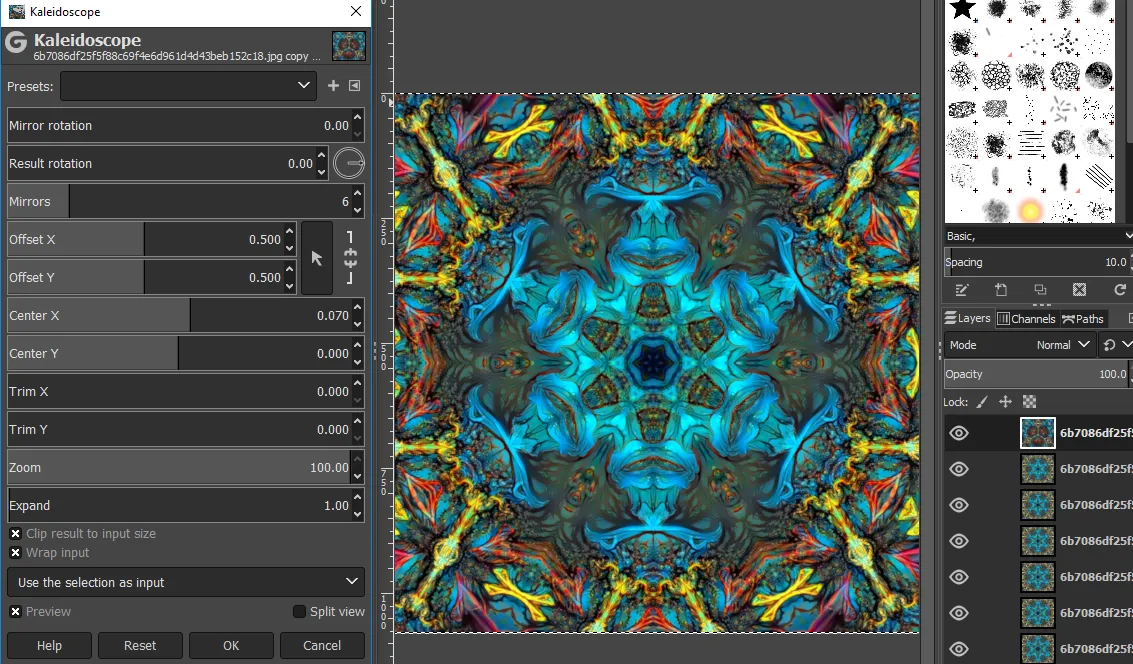Increase Mirror rotation with up arrow

point(358,116)
